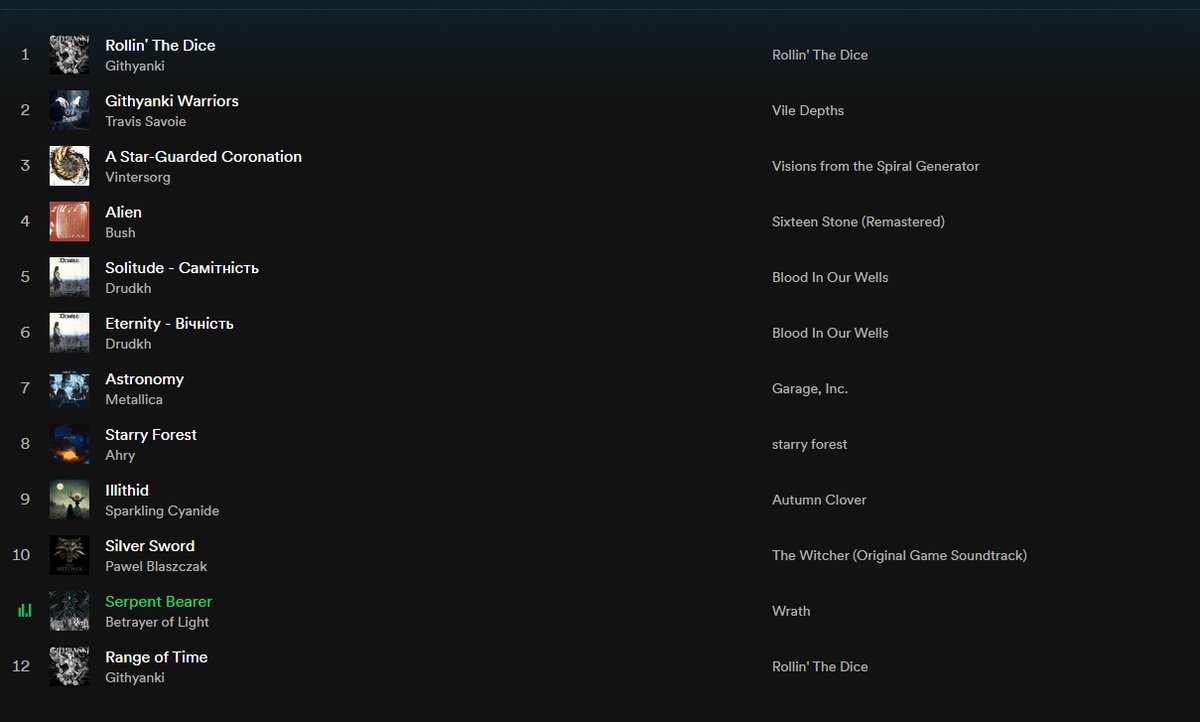
Task: Click the cover art next to Alien
Action: pos(69,222)
